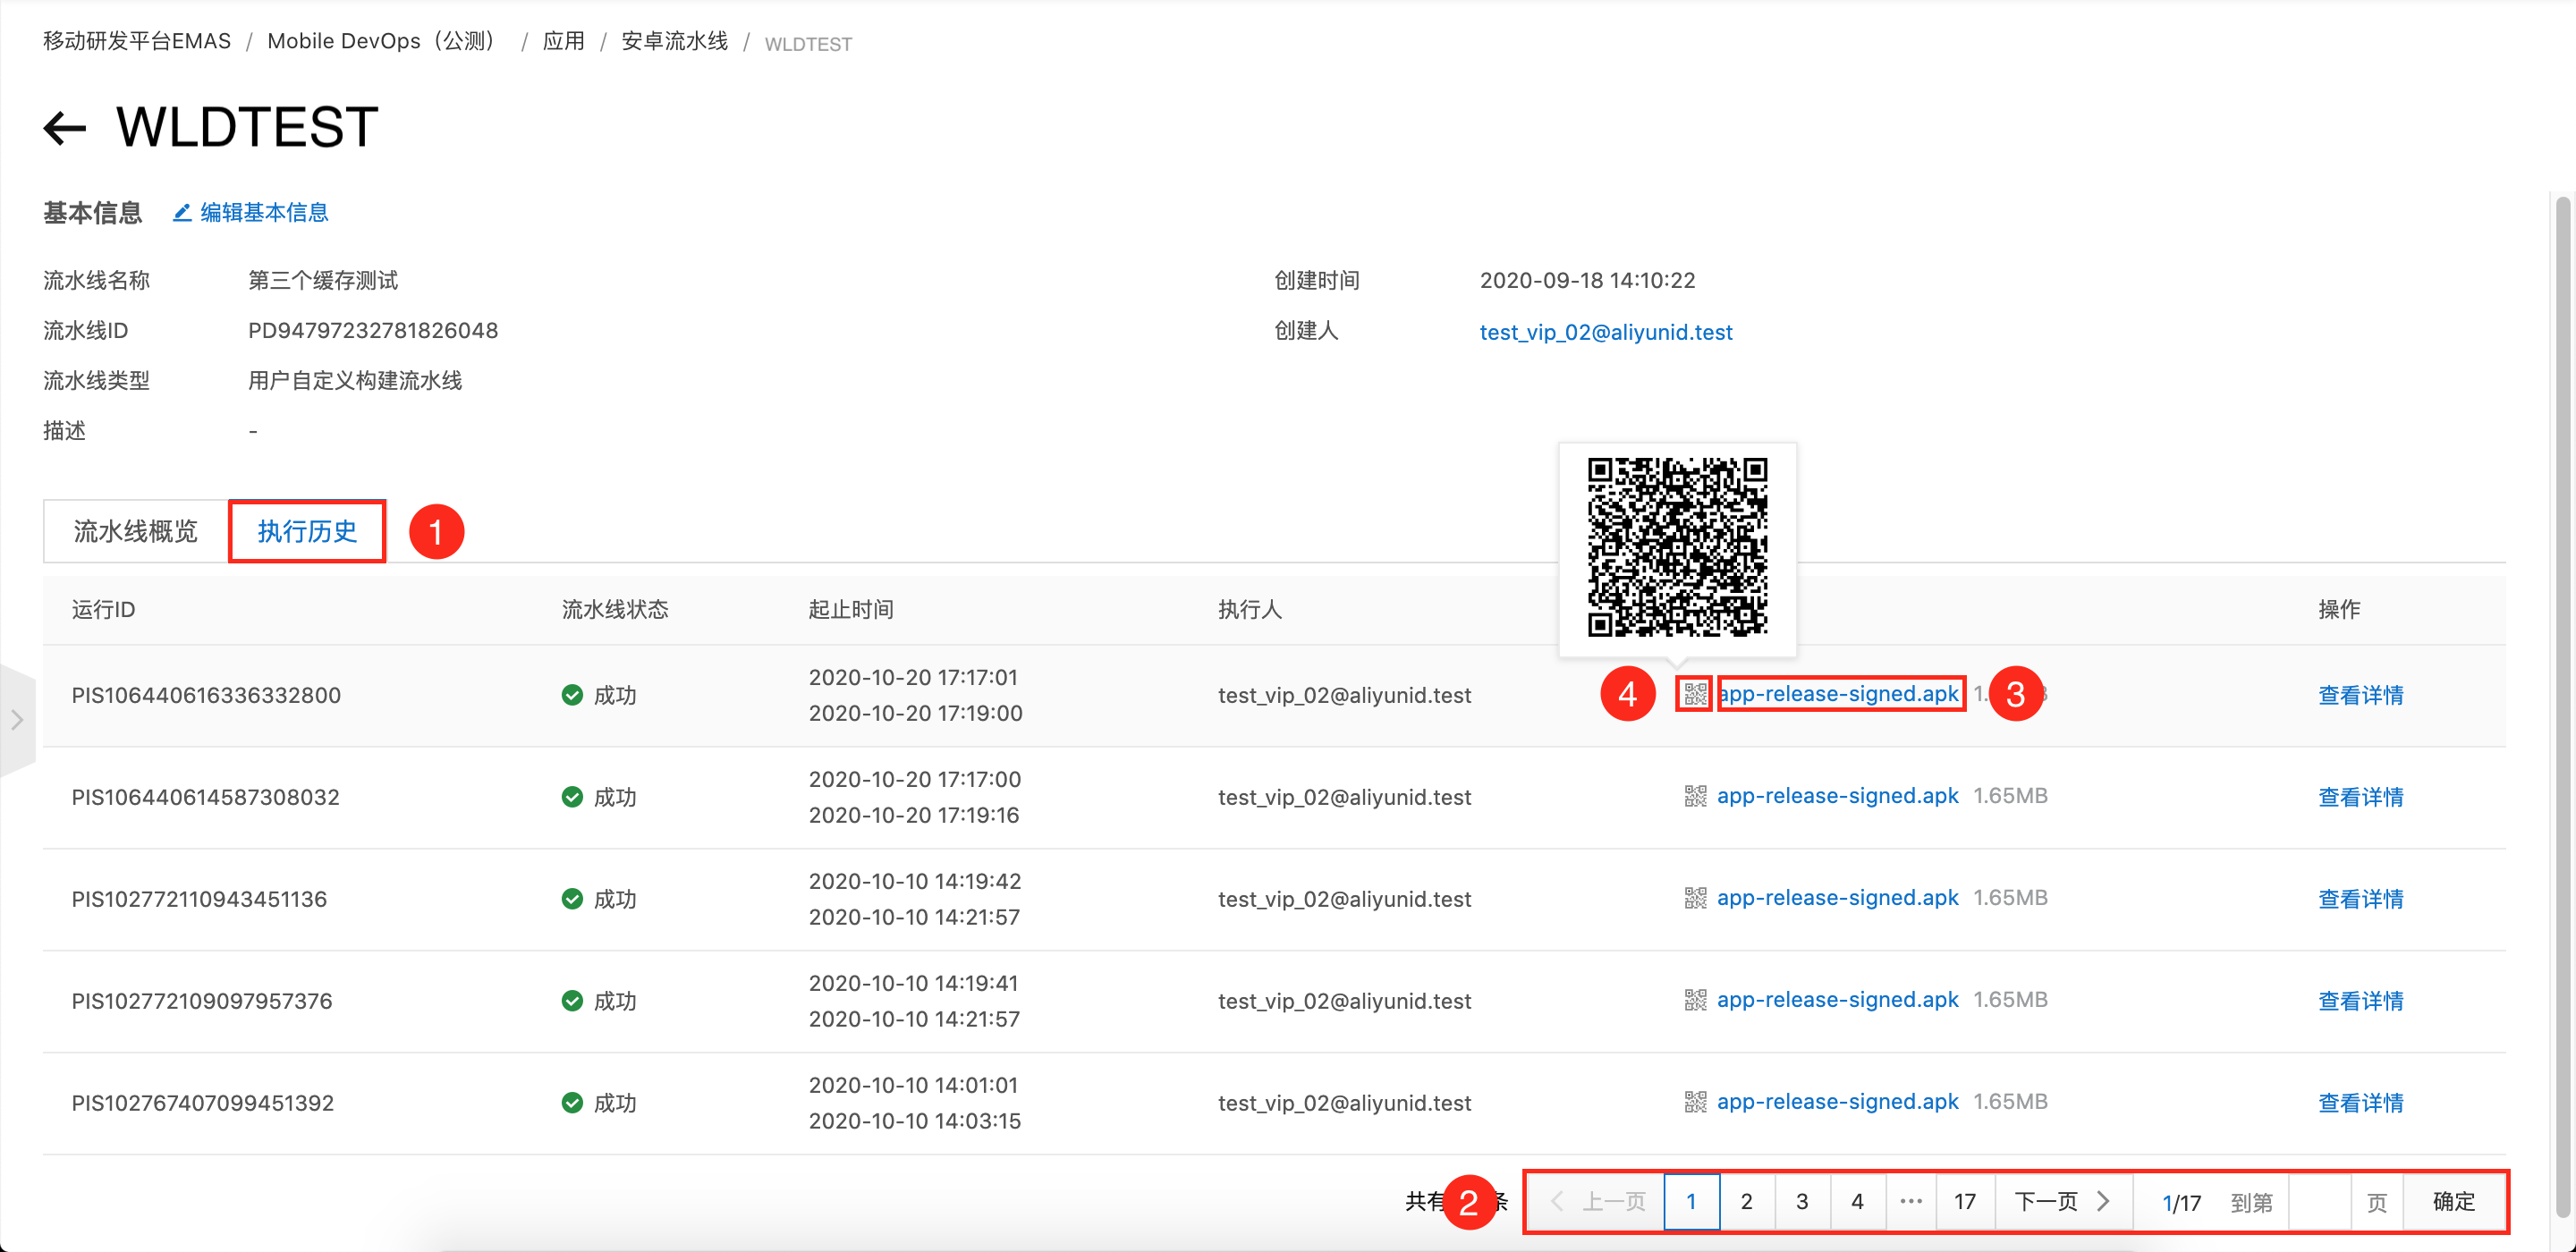This screenshot has width=2576, height=1252.
Task: Download apk from run PIS102772110943451136
Action: point(1837,898)
